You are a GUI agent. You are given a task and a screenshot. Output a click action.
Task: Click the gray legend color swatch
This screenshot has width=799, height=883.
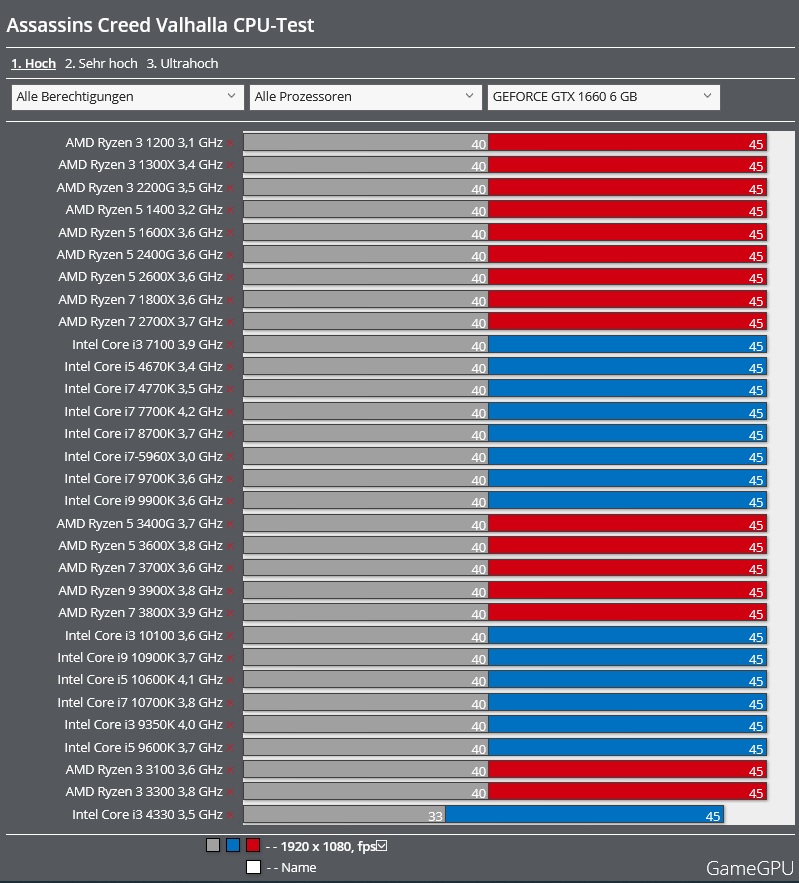click(x=213, y=845)
